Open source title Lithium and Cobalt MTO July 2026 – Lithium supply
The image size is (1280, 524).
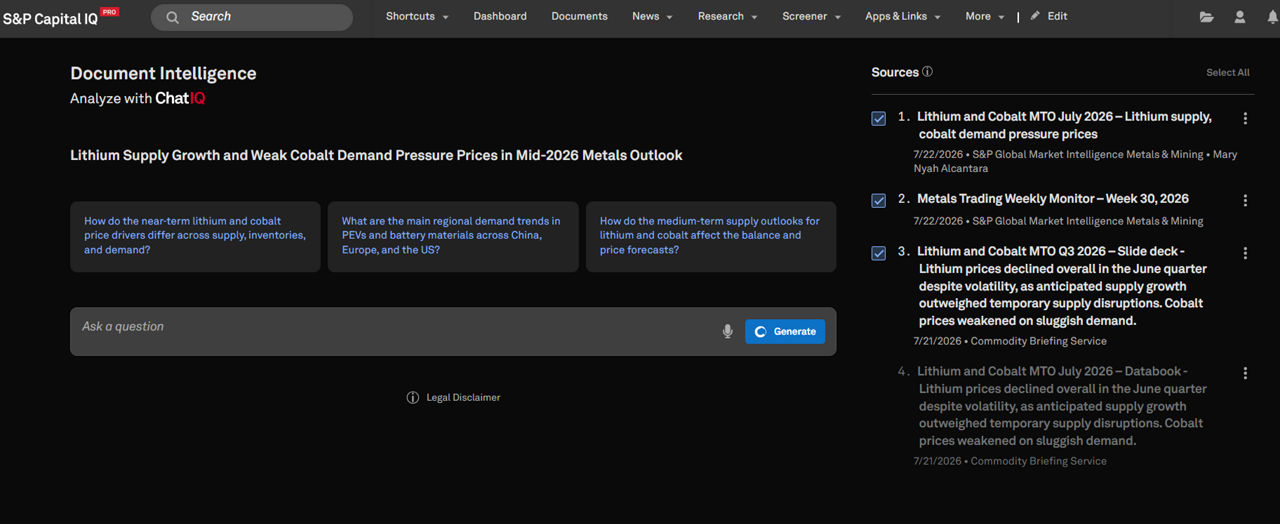coord(1065,125)
